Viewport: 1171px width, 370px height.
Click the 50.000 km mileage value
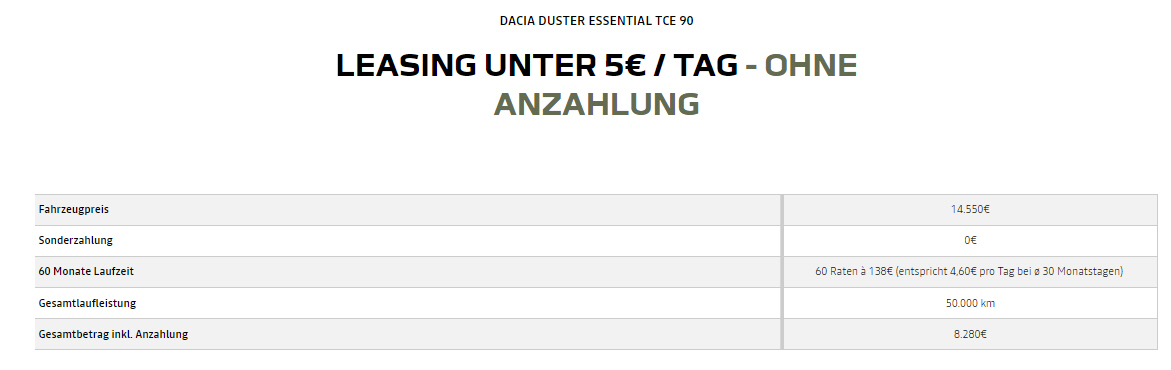click(x=970, y=303)
